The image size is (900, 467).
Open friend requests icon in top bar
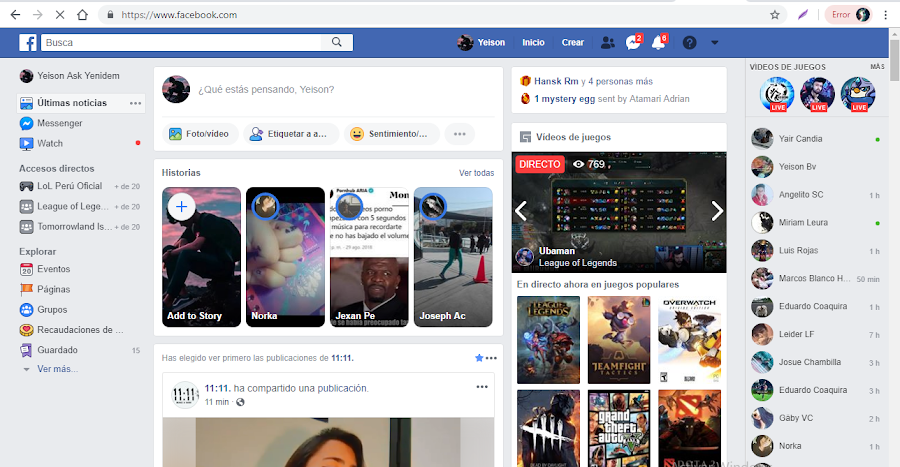pyautogui.click(x=607, y=42)
